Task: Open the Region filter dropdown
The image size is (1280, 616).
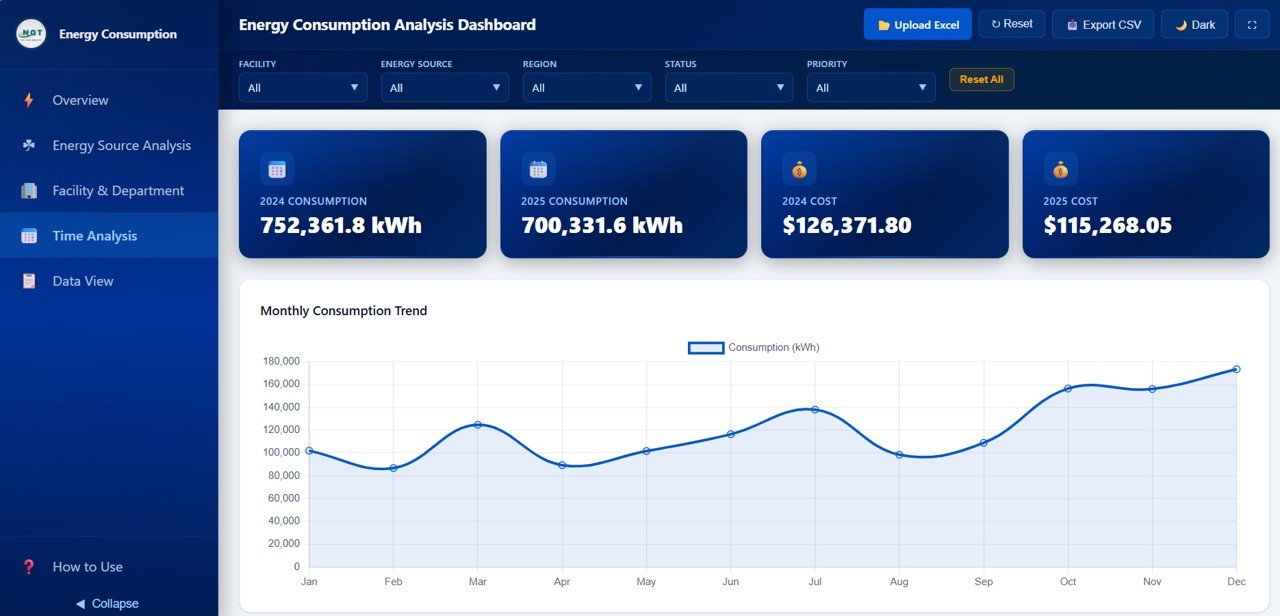Action: coord(587,87)
